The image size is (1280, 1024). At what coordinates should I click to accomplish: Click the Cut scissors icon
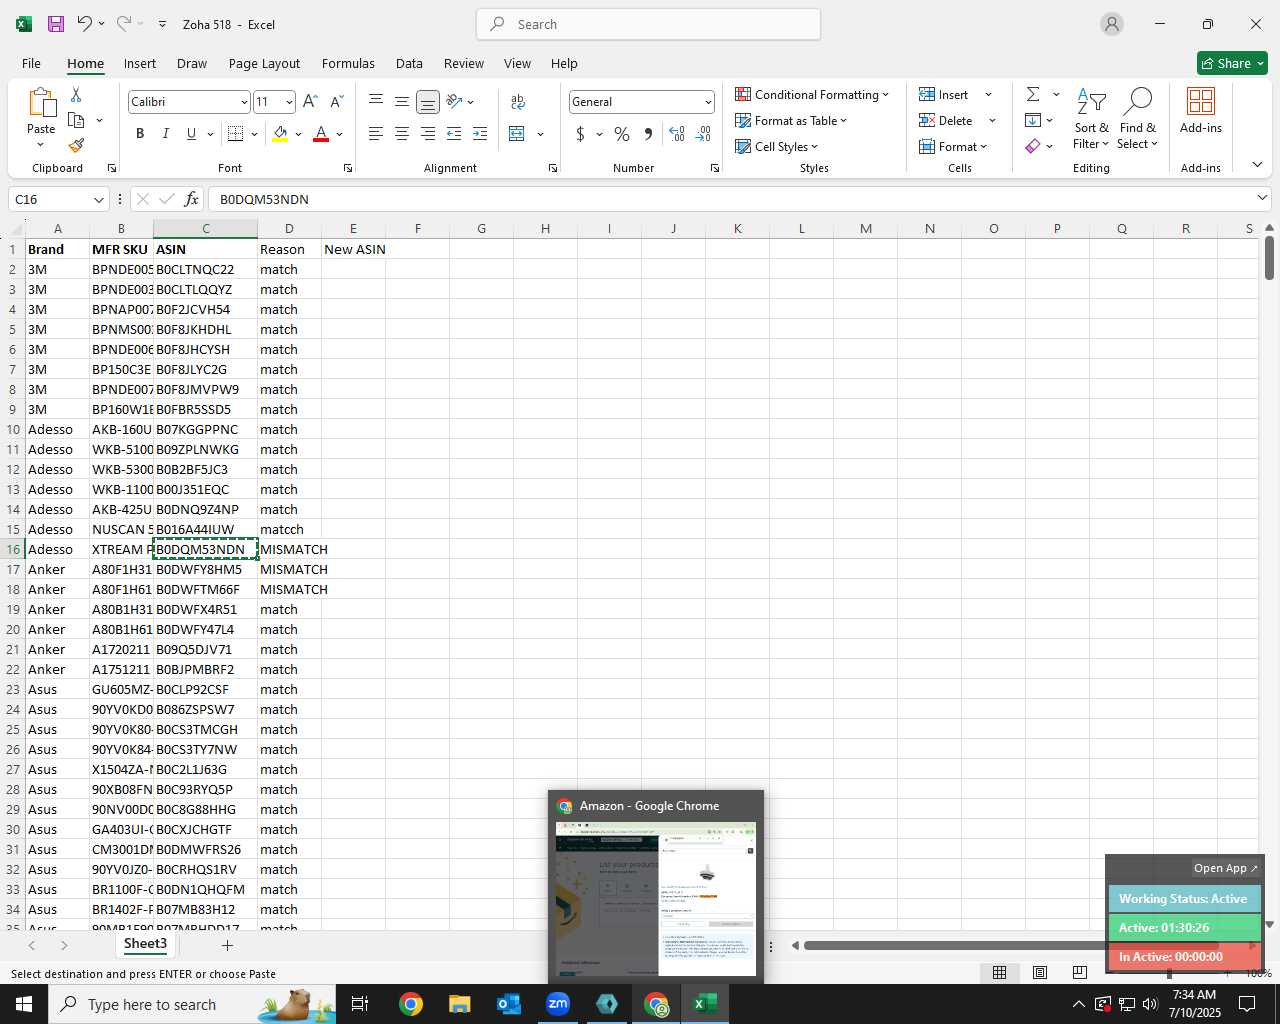(76, 94)
